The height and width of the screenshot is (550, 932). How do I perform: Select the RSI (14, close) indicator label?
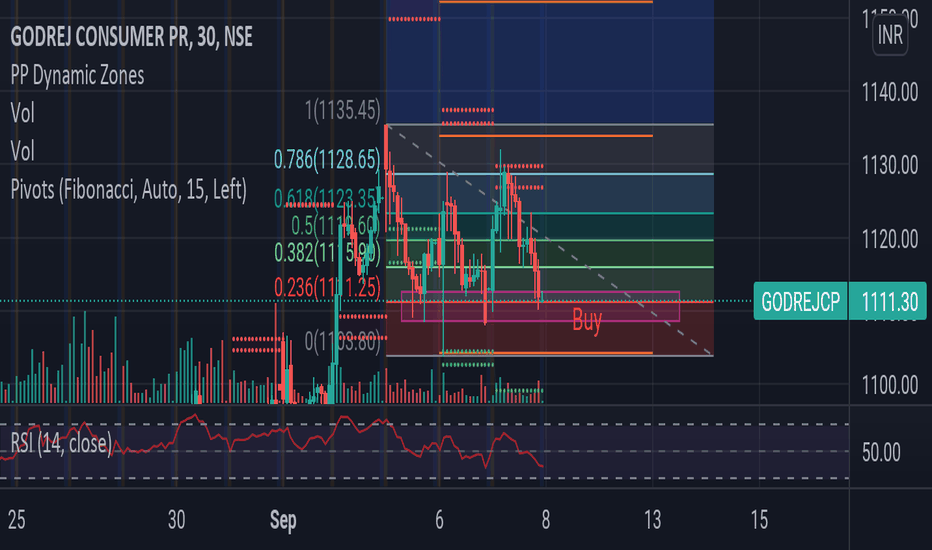pos(61,443)
